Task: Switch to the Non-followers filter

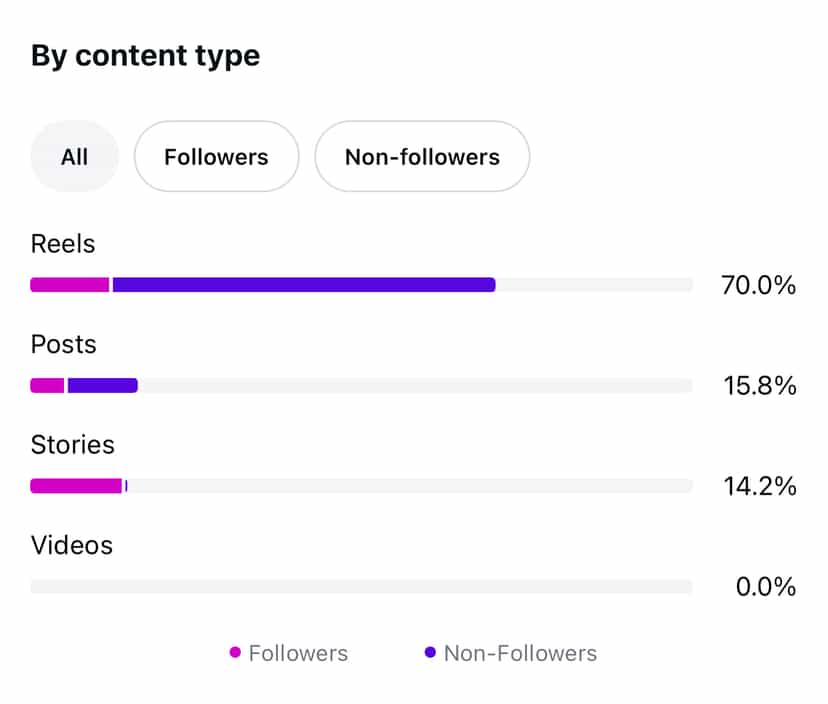Action: click(422, 157)
